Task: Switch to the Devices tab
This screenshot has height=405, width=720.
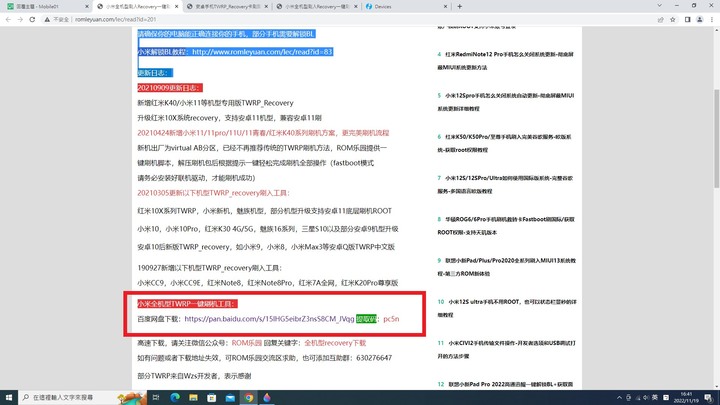Action: pos(406,6)
